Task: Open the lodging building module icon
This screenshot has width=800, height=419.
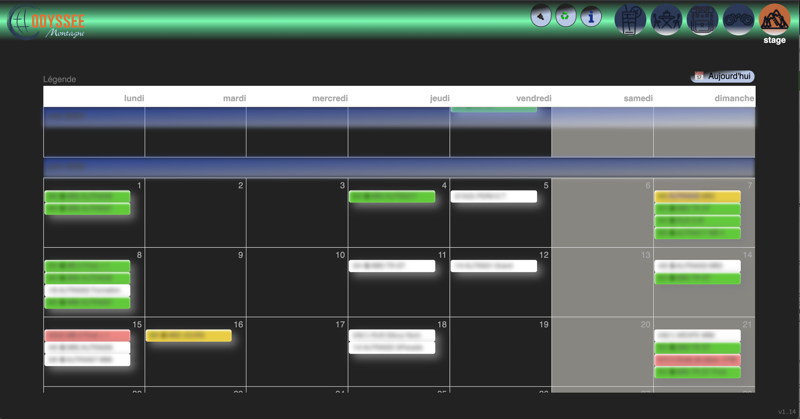Action: click(702, 19)
